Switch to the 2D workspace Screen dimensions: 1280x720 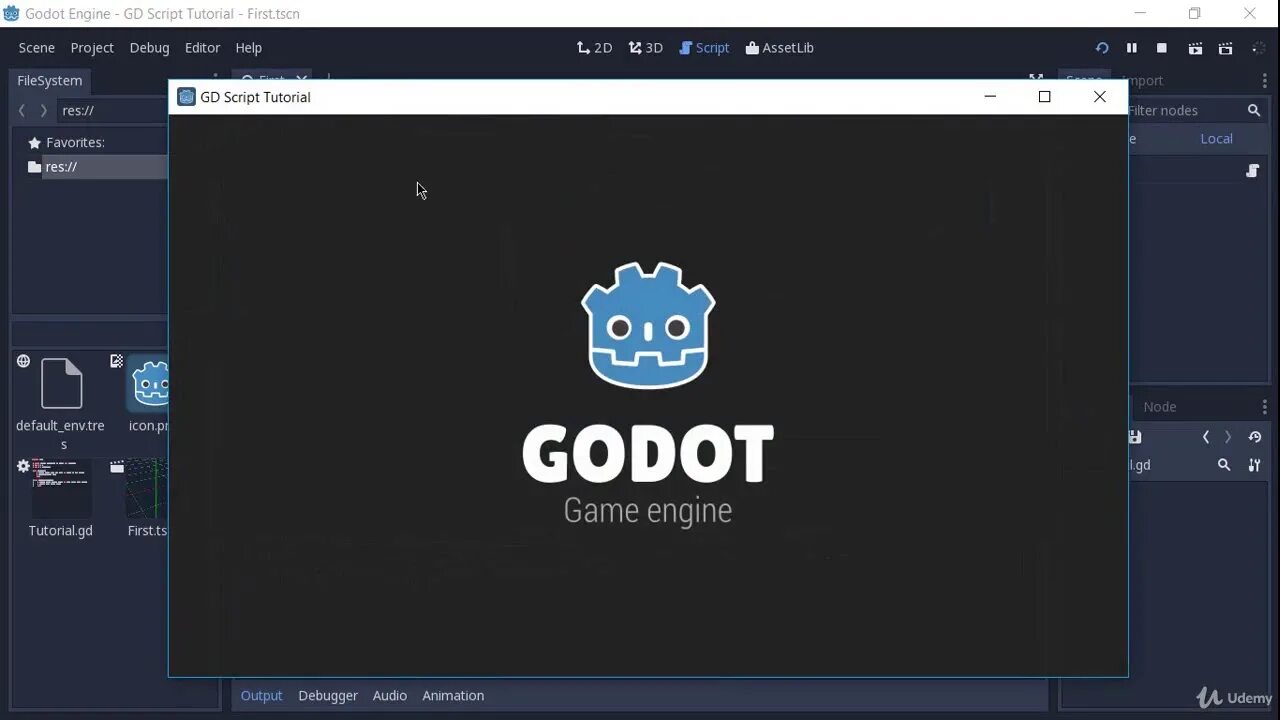tap(594, 48)
